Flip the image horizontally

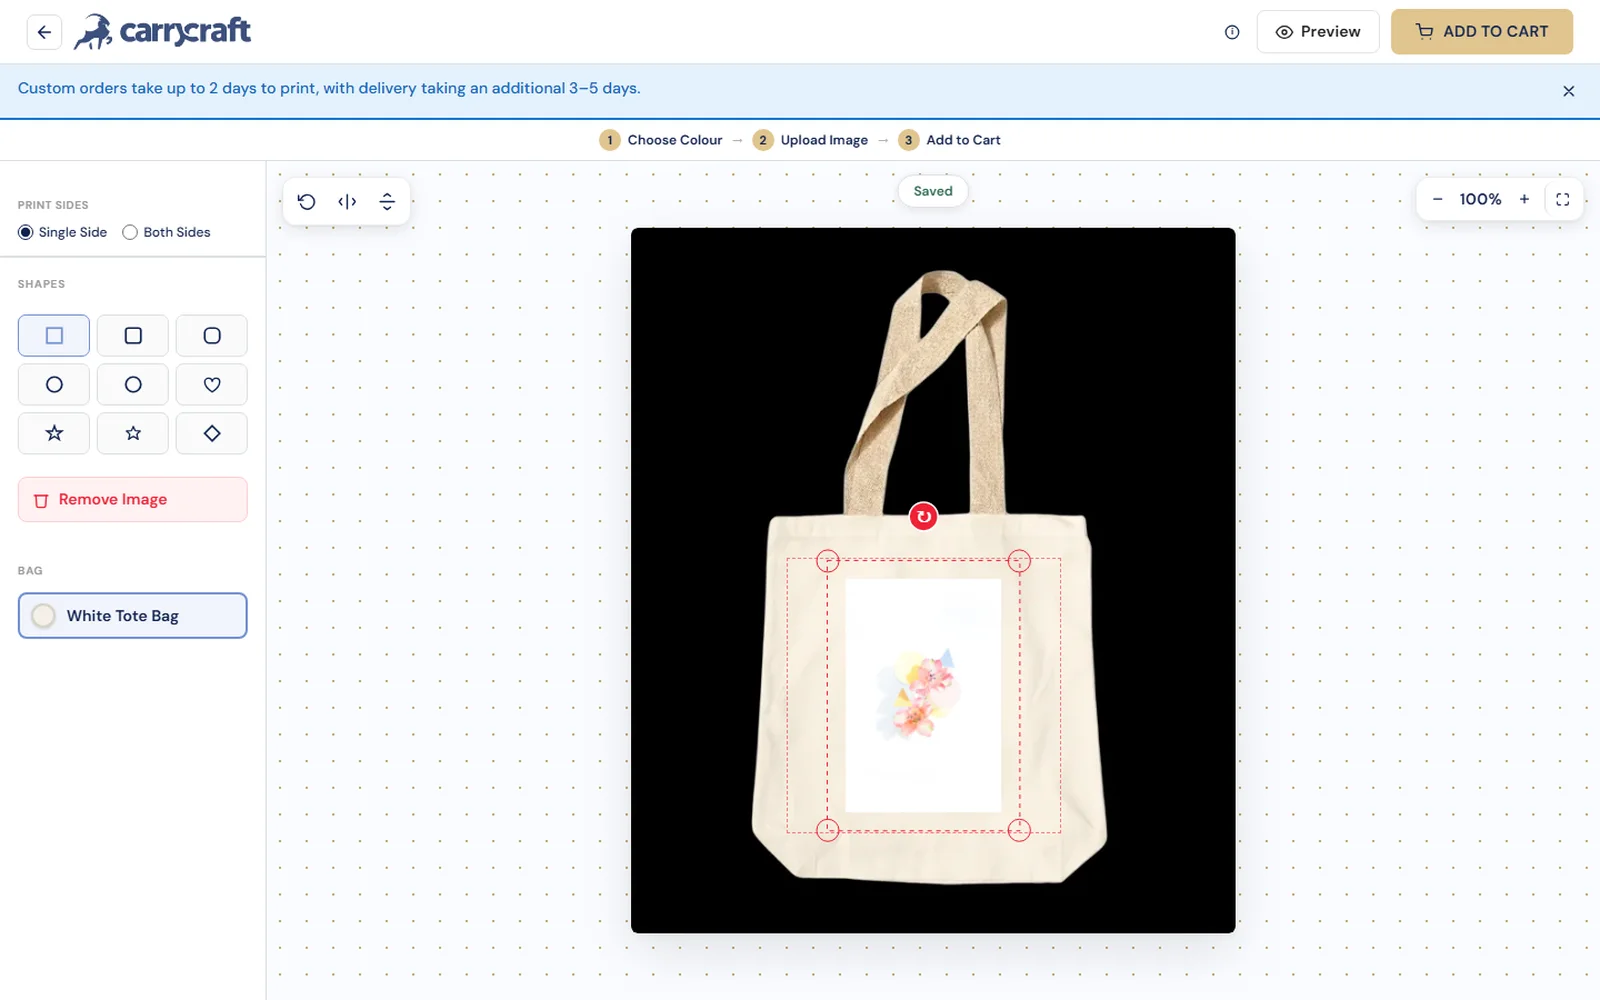[347, 202]
